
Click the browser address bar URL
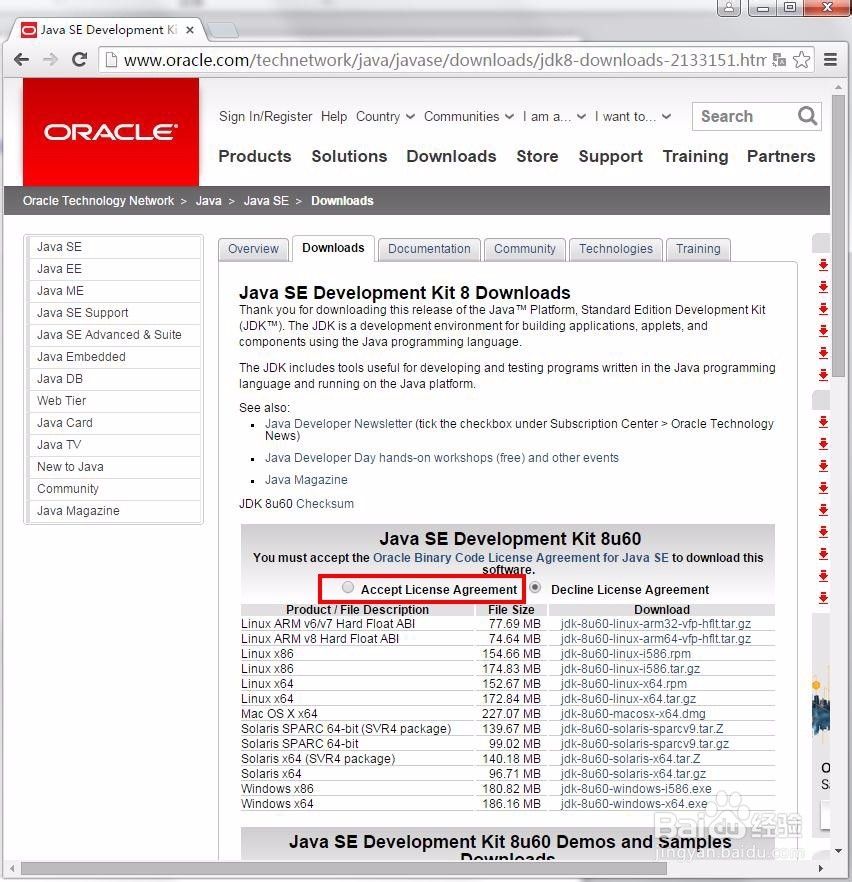click(x=444, y=60)
